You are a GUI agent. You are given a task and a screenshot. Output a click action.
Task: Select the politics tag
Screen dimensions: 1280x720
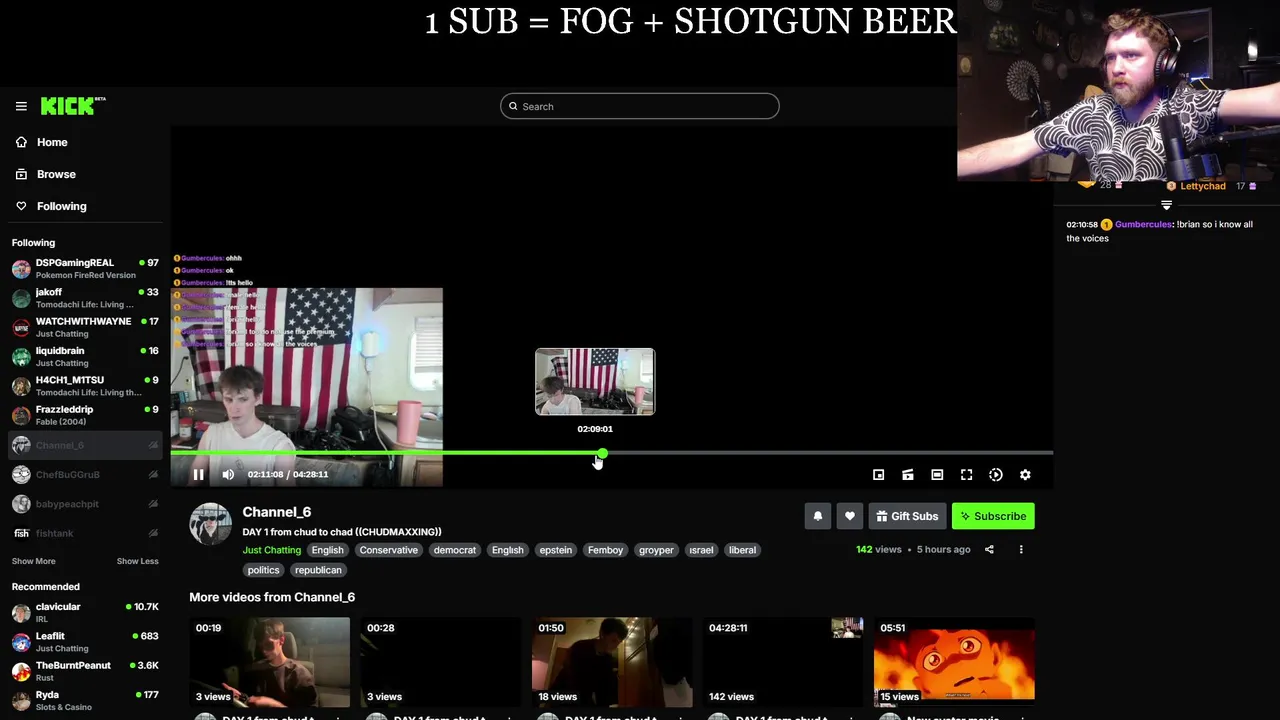(x=264, y=570)
